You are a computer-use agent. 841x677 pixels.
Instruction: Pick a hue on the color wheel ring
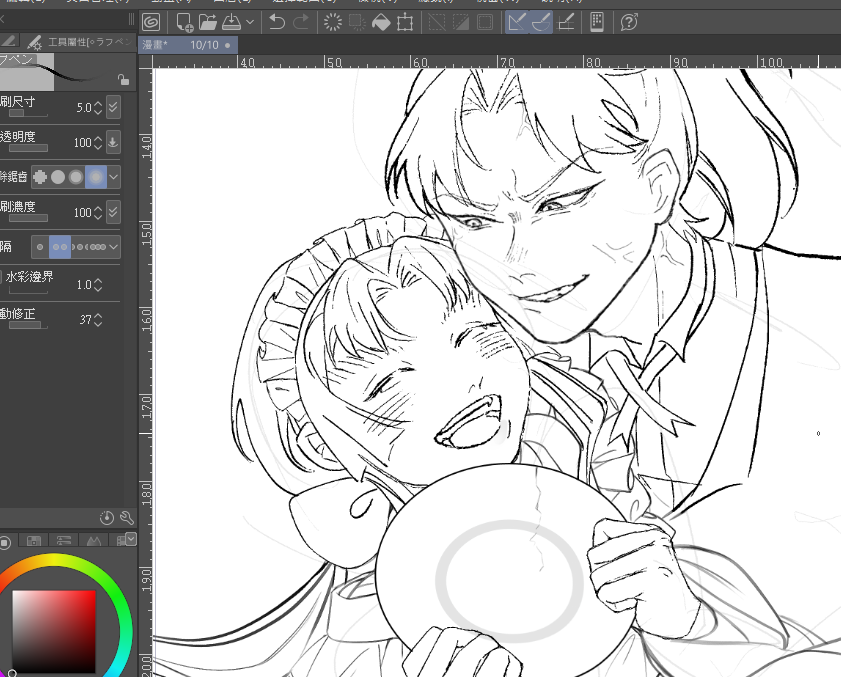pyautogui.click(x=113, y=587)
